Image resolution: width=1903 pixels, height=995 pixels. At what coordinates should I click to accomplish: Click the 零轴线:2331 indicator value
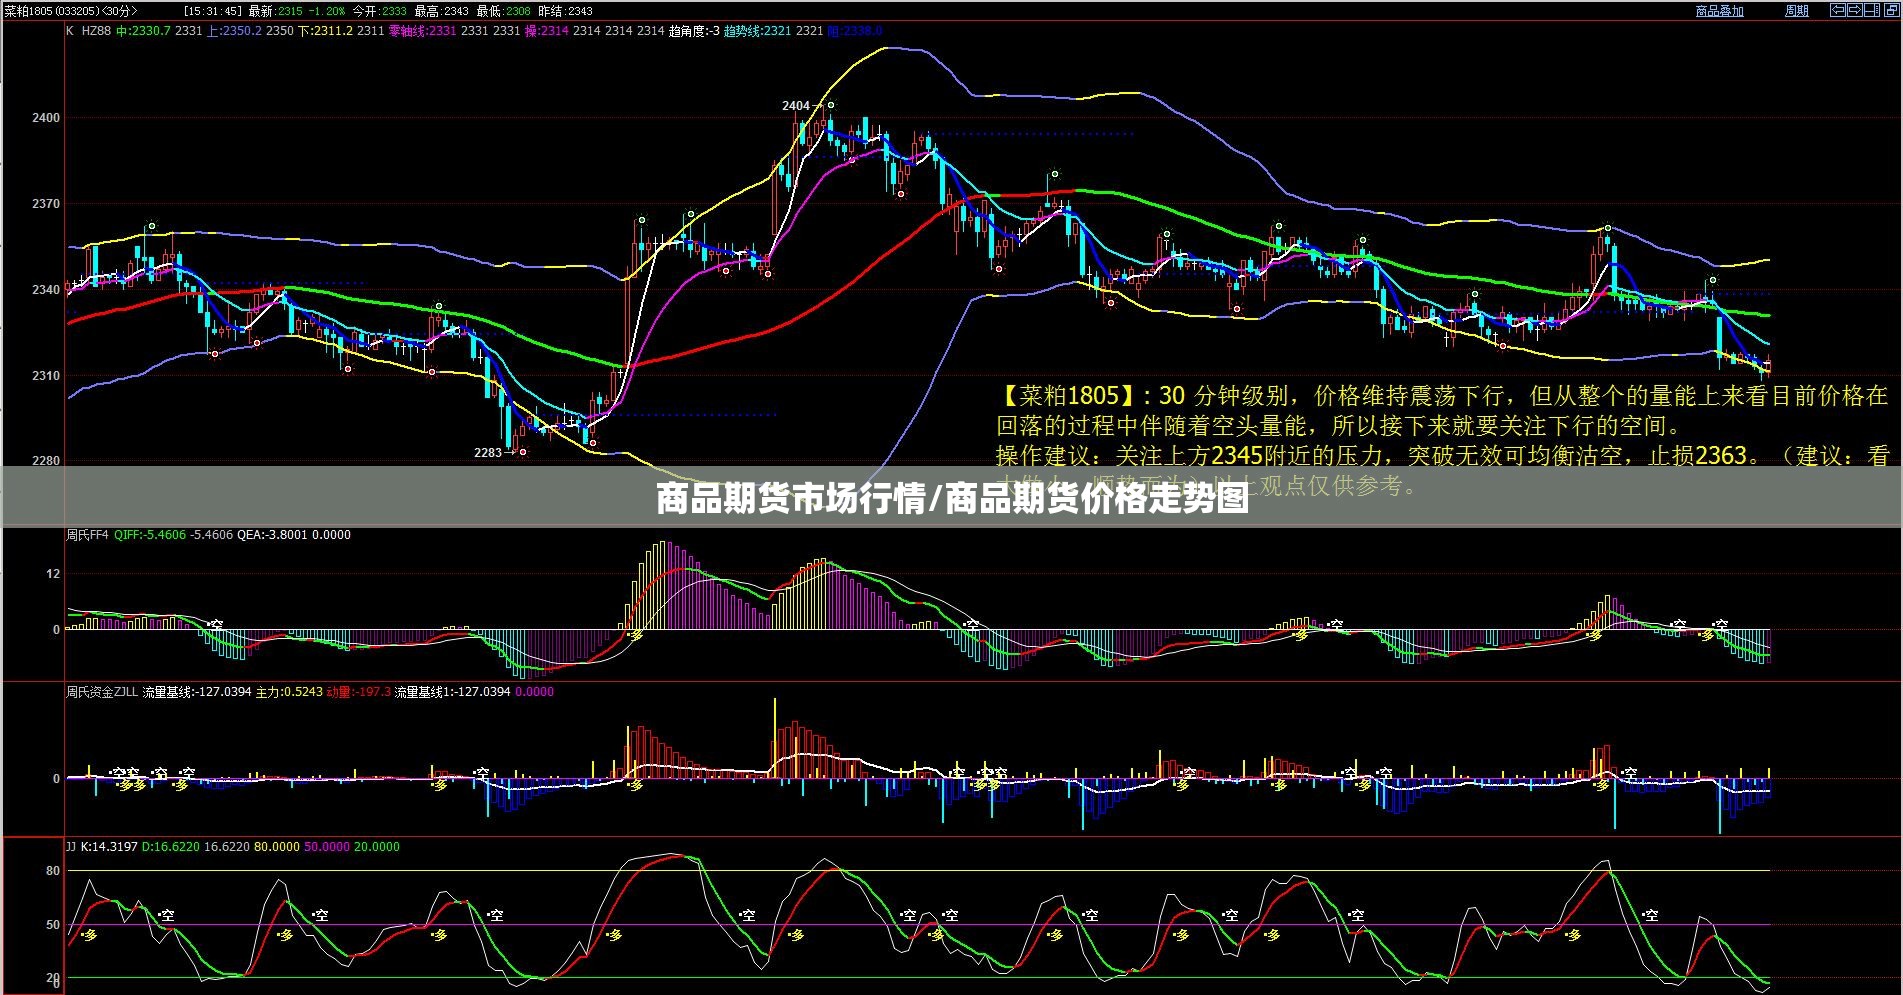click(423, 31)
